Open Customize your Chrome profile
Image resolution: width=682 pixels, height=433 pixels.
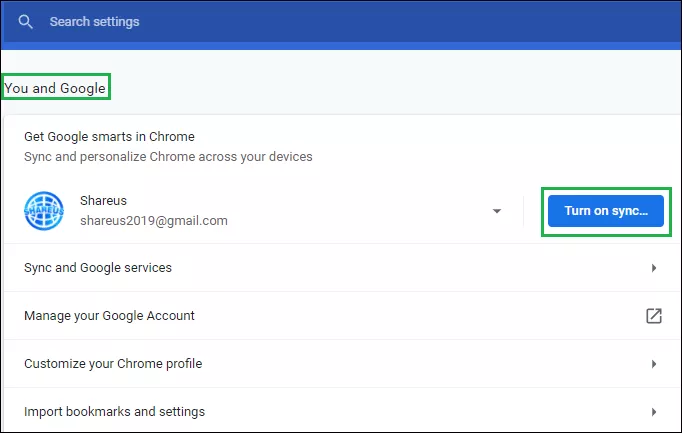click(x=341, y=364)
